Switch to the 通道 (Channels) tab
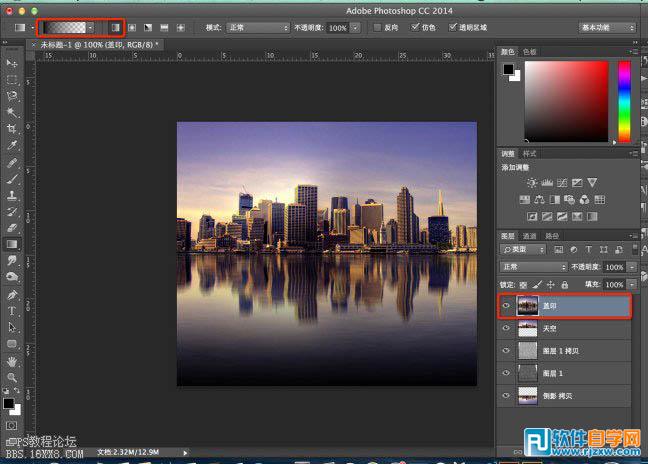 point(530,236)
